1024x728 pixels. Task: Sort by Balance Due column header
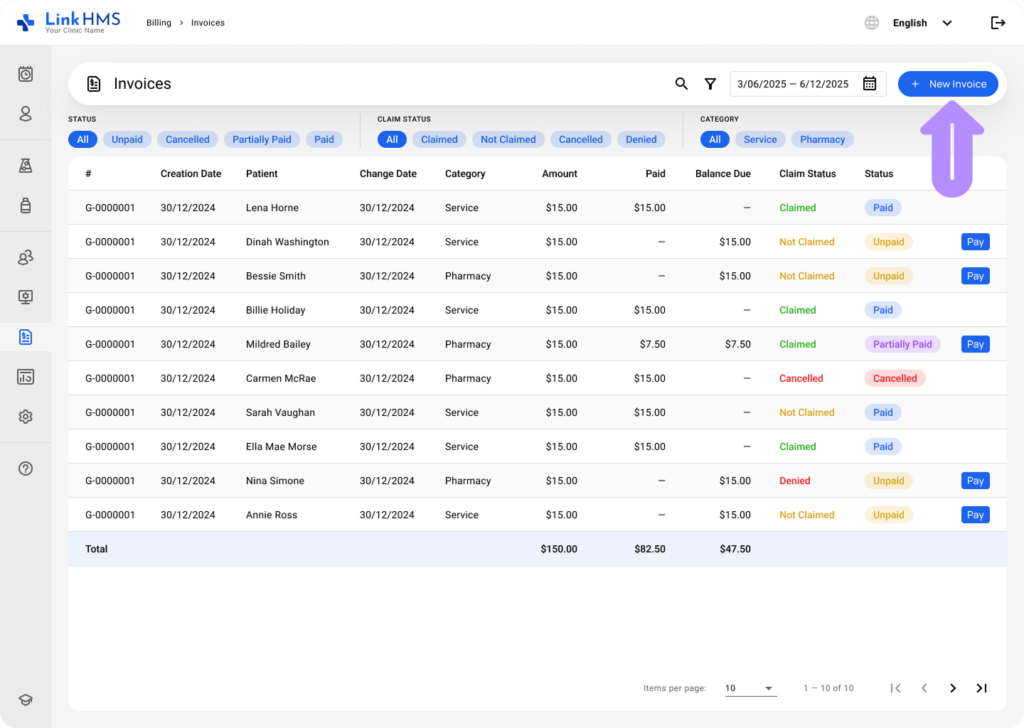pos(722,174)
